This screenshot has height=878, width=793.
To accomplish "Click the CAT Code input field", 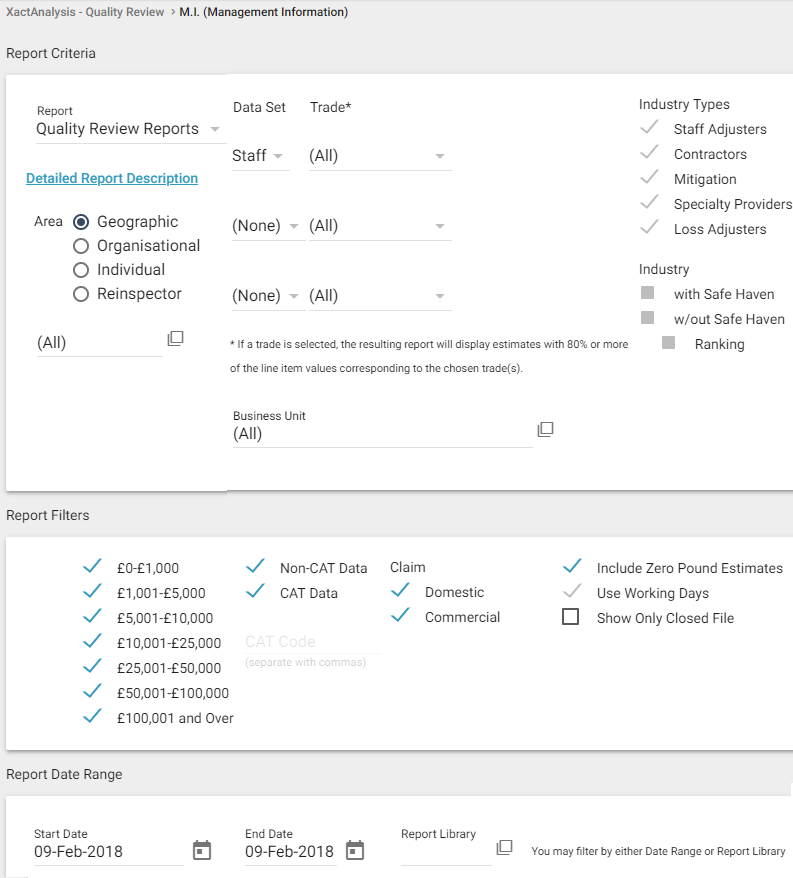I will click(310, 642).
